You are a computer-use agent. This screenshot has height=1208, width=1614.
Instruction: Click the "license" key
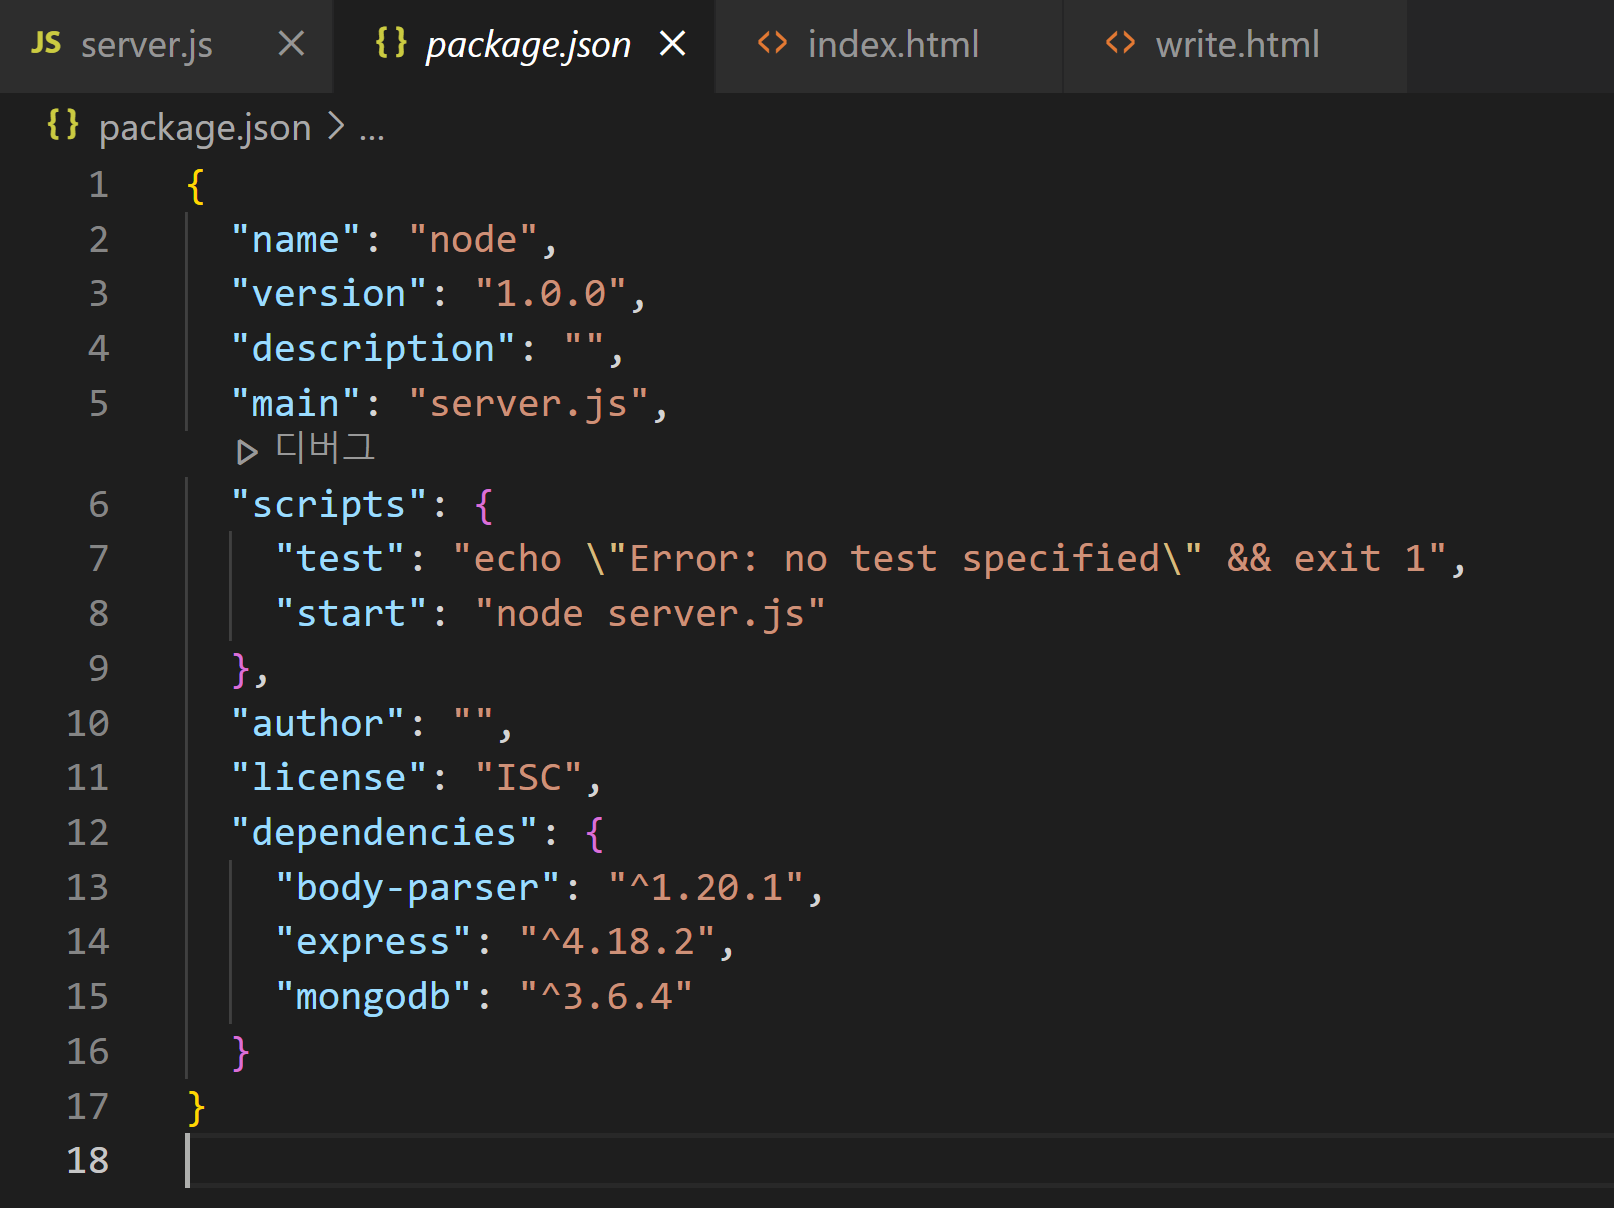pos(329,778)
